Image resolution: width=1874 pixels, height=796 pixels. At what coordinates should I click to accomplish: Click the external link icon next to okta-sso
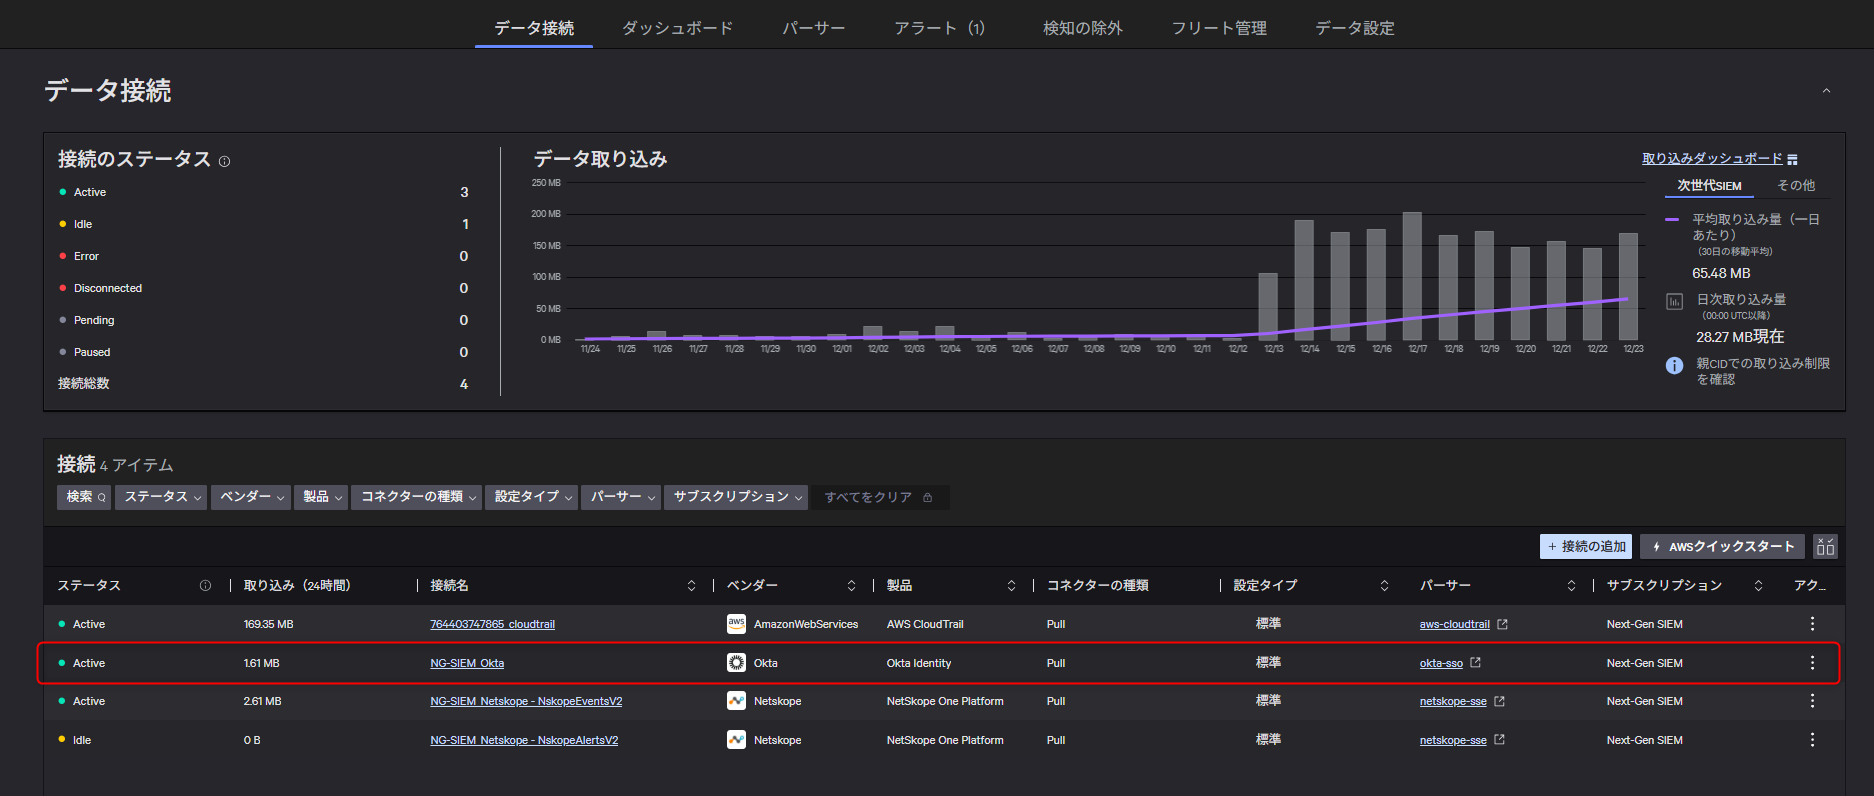(1475, 663)
